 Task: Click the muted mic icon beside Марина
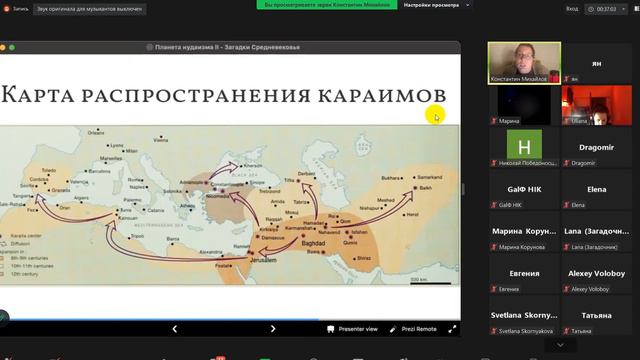click(x=494, y=121)
